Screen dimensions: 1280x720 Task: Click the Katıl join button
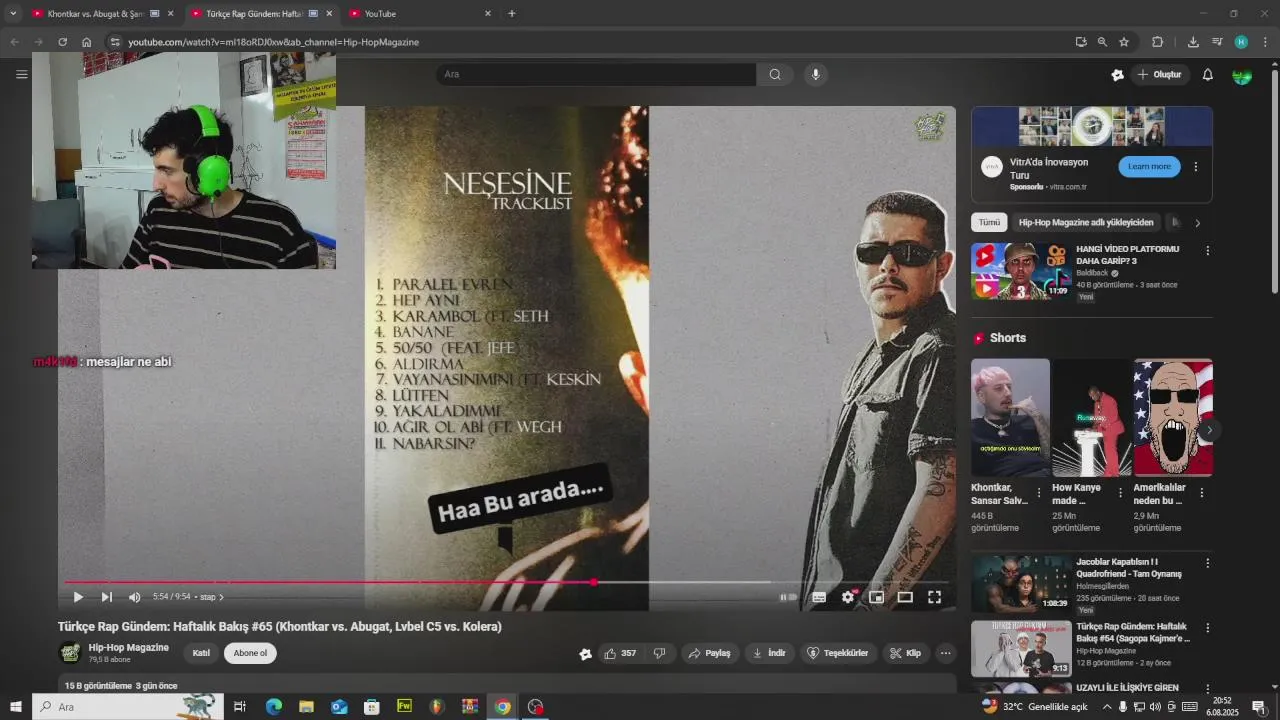pyautogui.click(x=201, y=653)
